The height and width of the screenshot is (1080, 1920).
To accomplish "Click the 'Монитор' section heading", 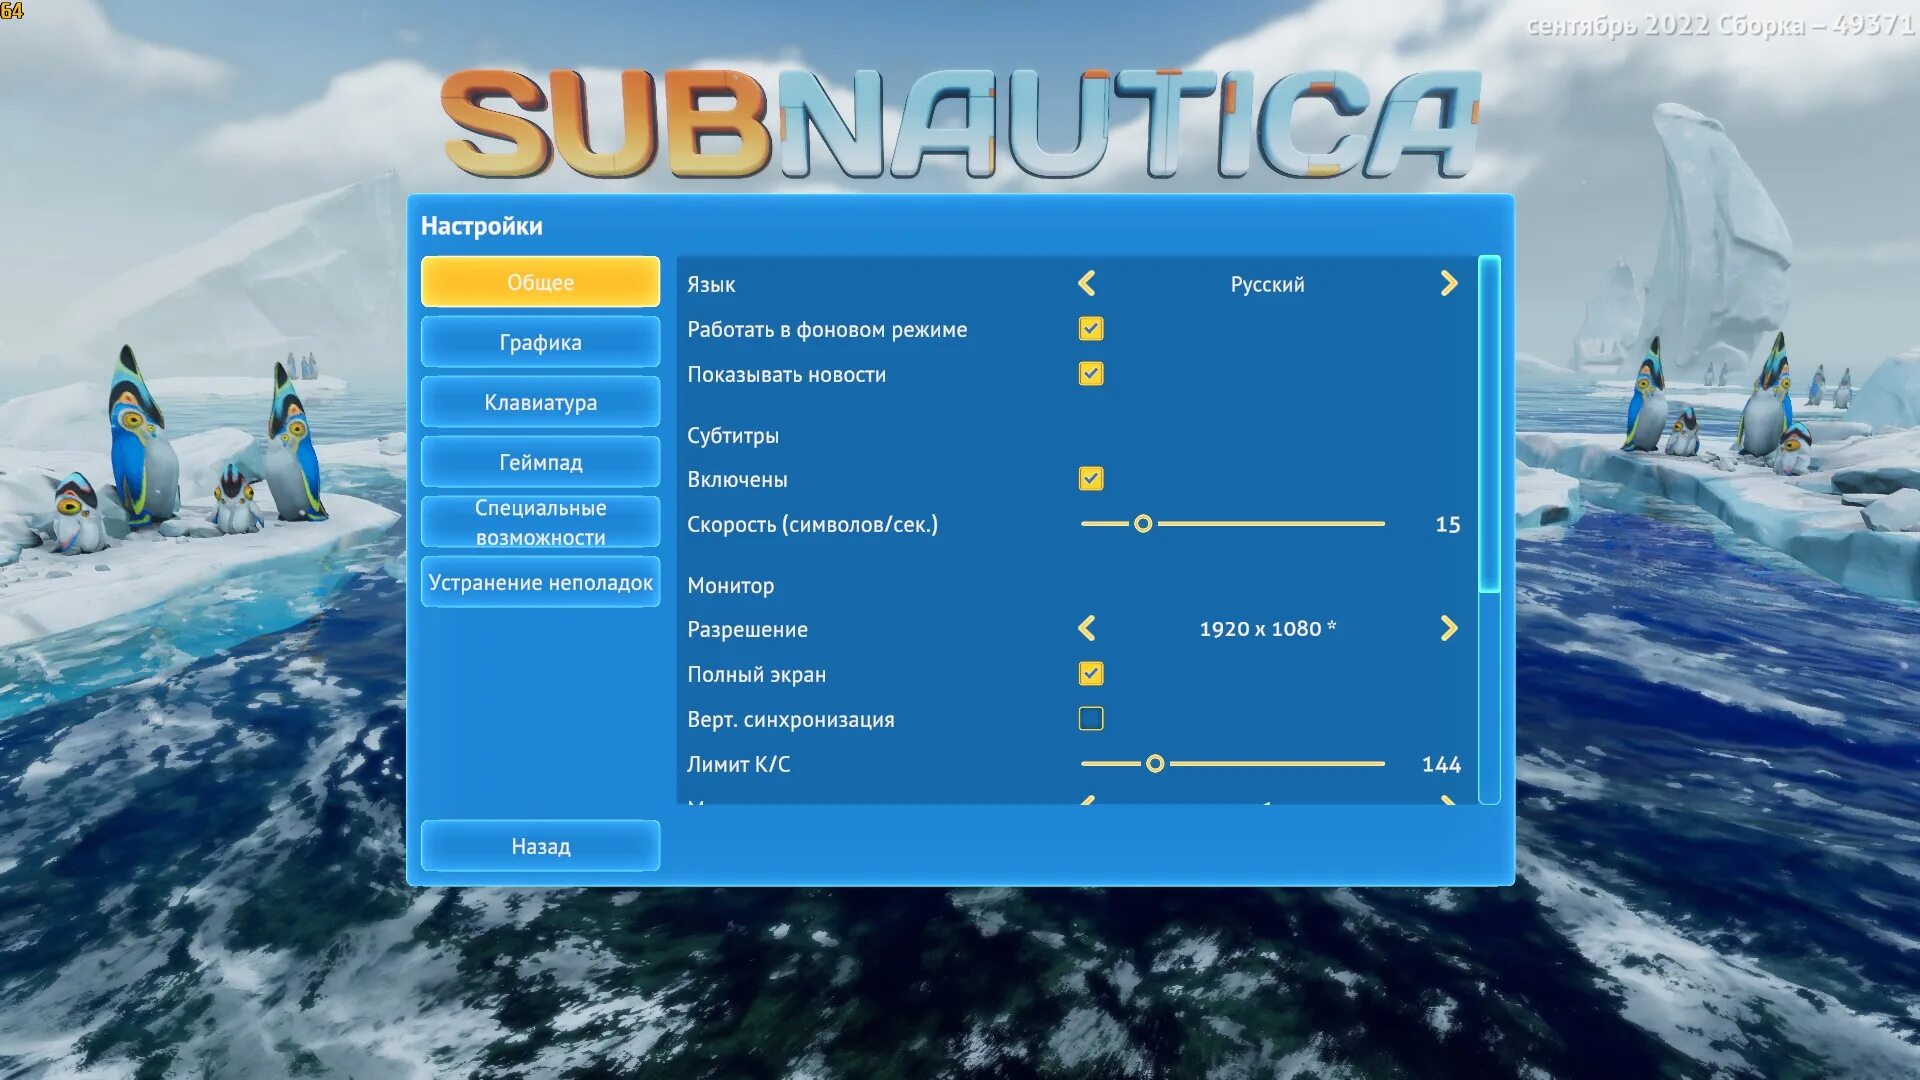I will (730, 586).
